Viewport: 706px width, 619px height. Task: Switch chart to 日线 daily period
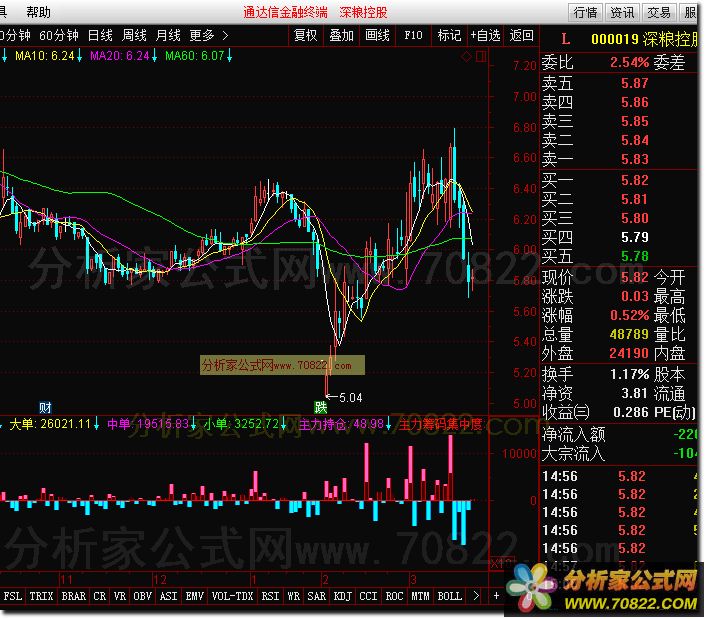100,35
